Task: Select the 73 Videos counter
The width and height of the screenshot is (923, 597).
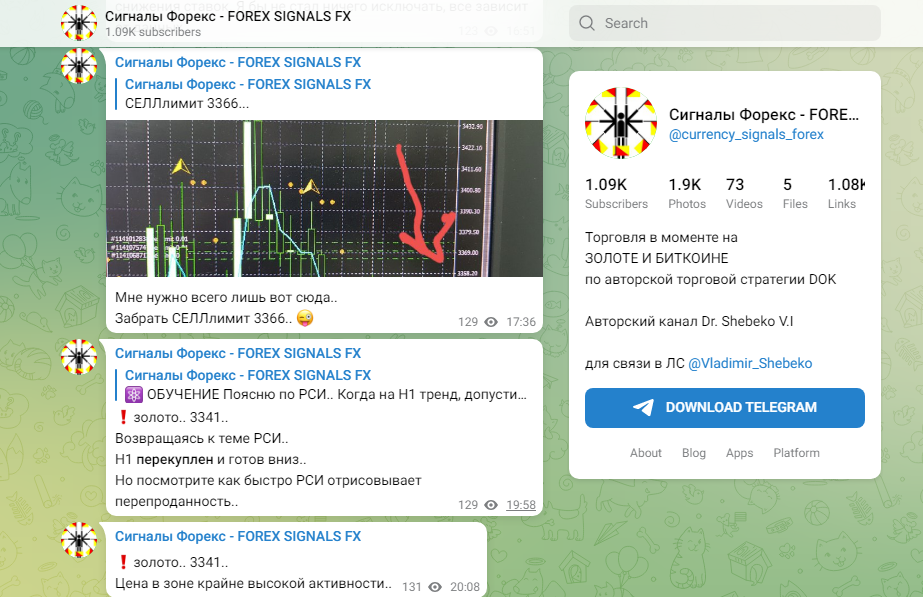Action: (743, 194)
